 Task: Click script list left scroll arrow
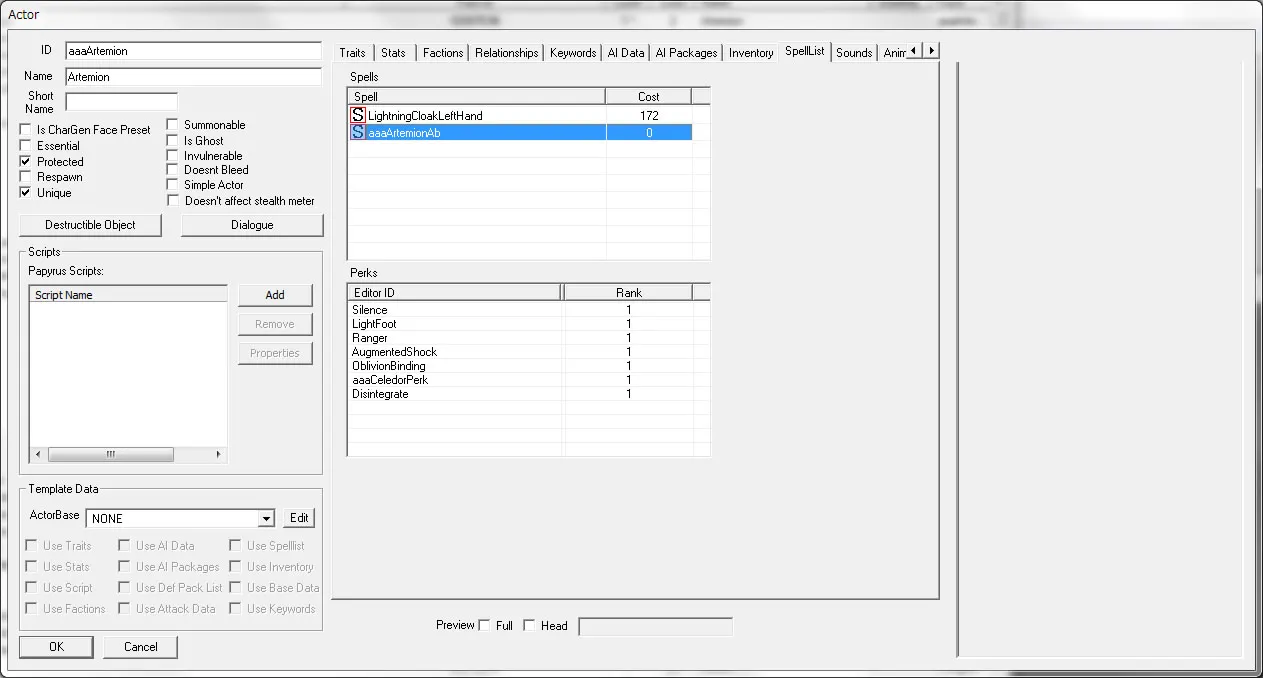click(x=38, y=454)
